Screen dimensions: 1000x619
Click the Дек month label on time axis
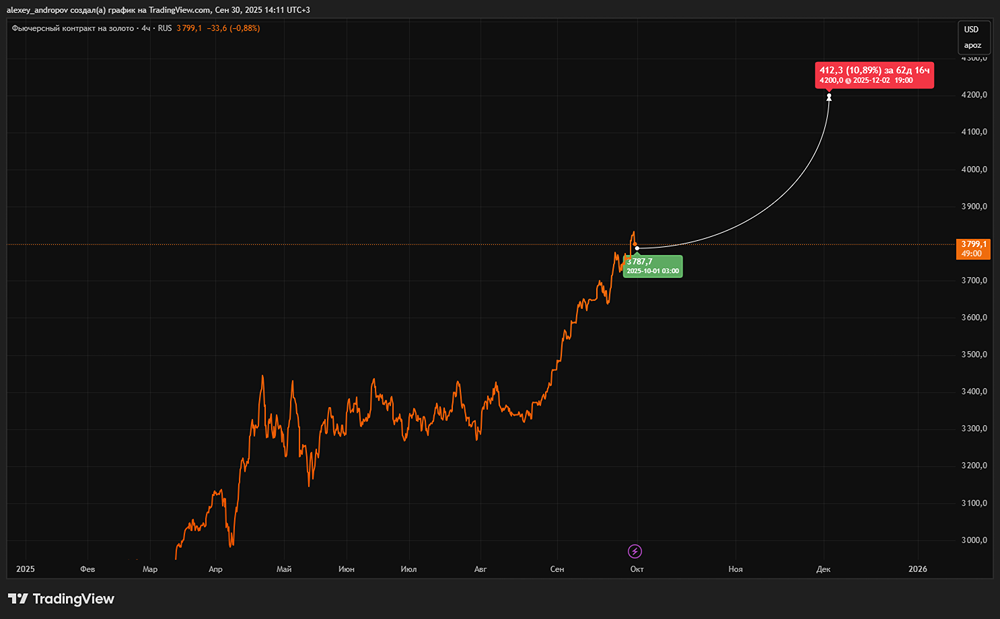coord(823,569)
